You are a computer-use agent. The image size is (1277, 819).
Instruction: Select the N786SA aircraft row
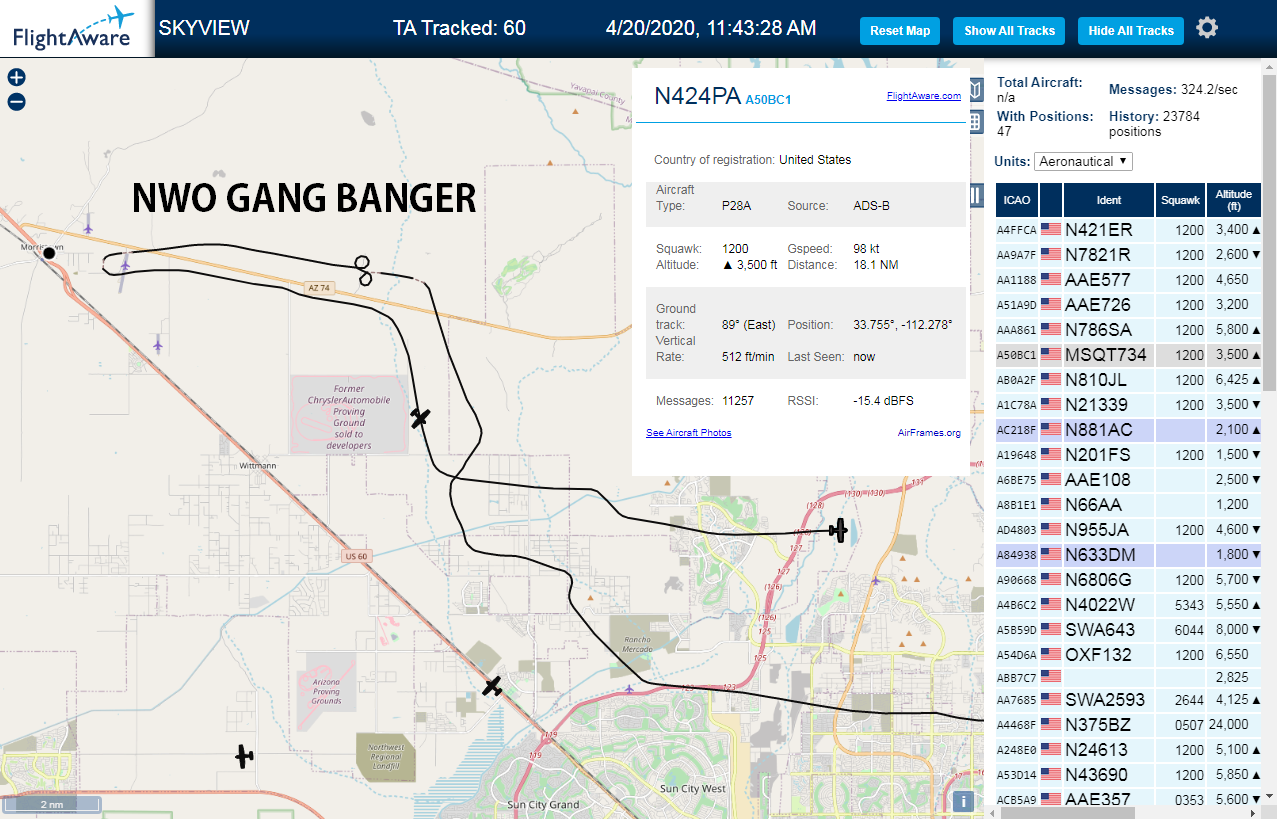1128,329
